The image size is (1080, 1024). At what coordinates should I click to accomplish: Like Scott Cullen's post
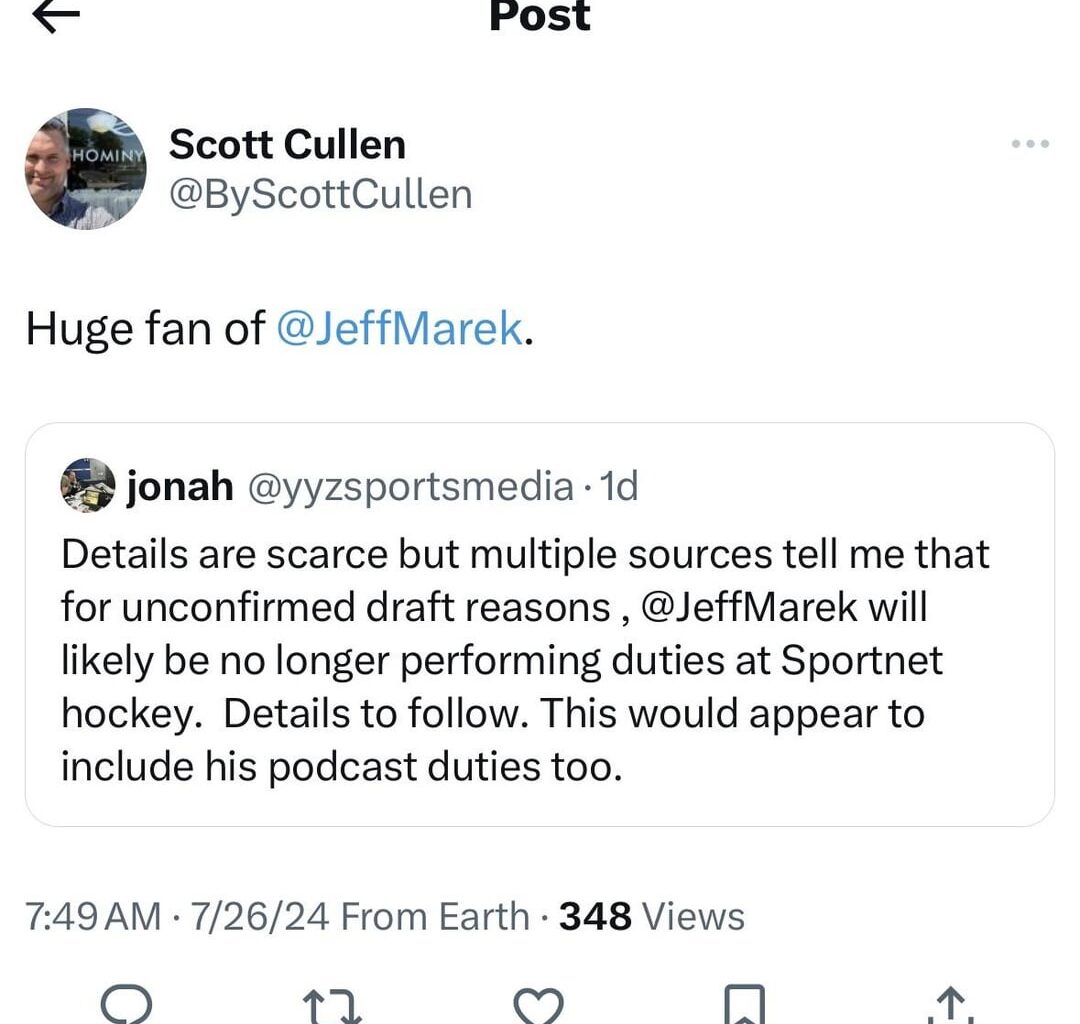[x=539, y=1005]
